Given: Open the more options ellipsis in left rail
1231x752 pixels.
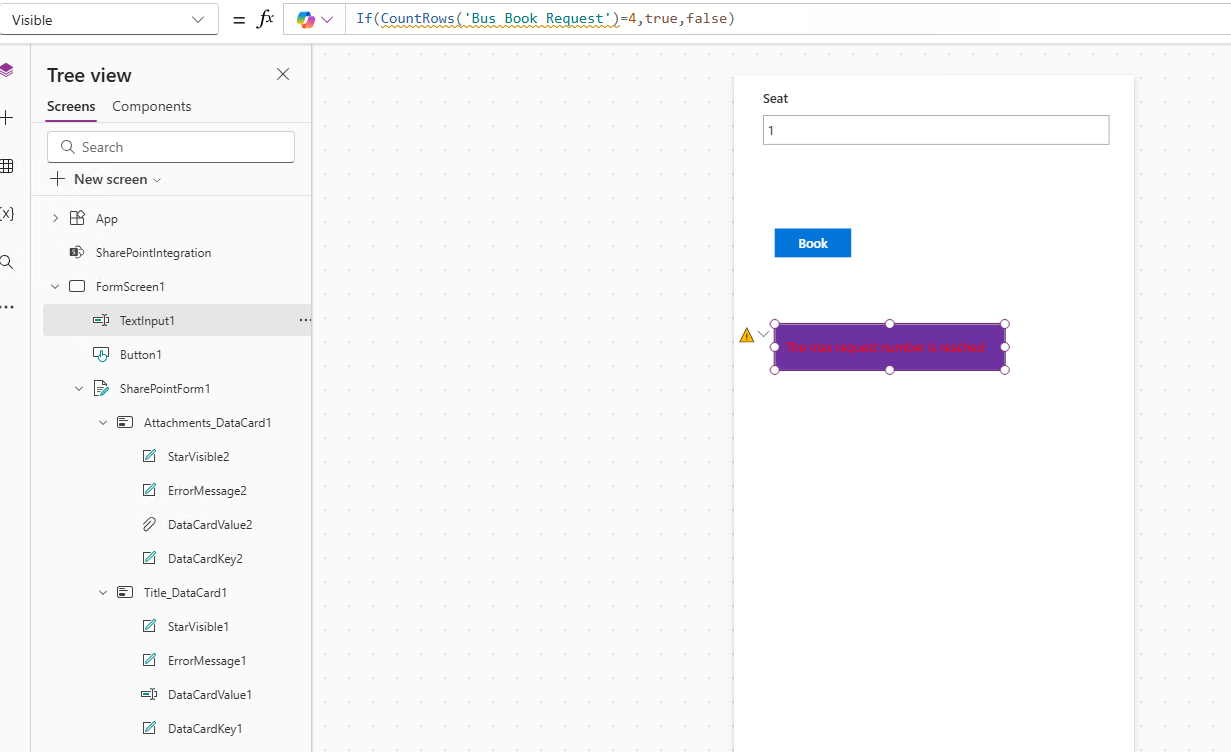Looking at the screenshot, I should click(8, 307).
